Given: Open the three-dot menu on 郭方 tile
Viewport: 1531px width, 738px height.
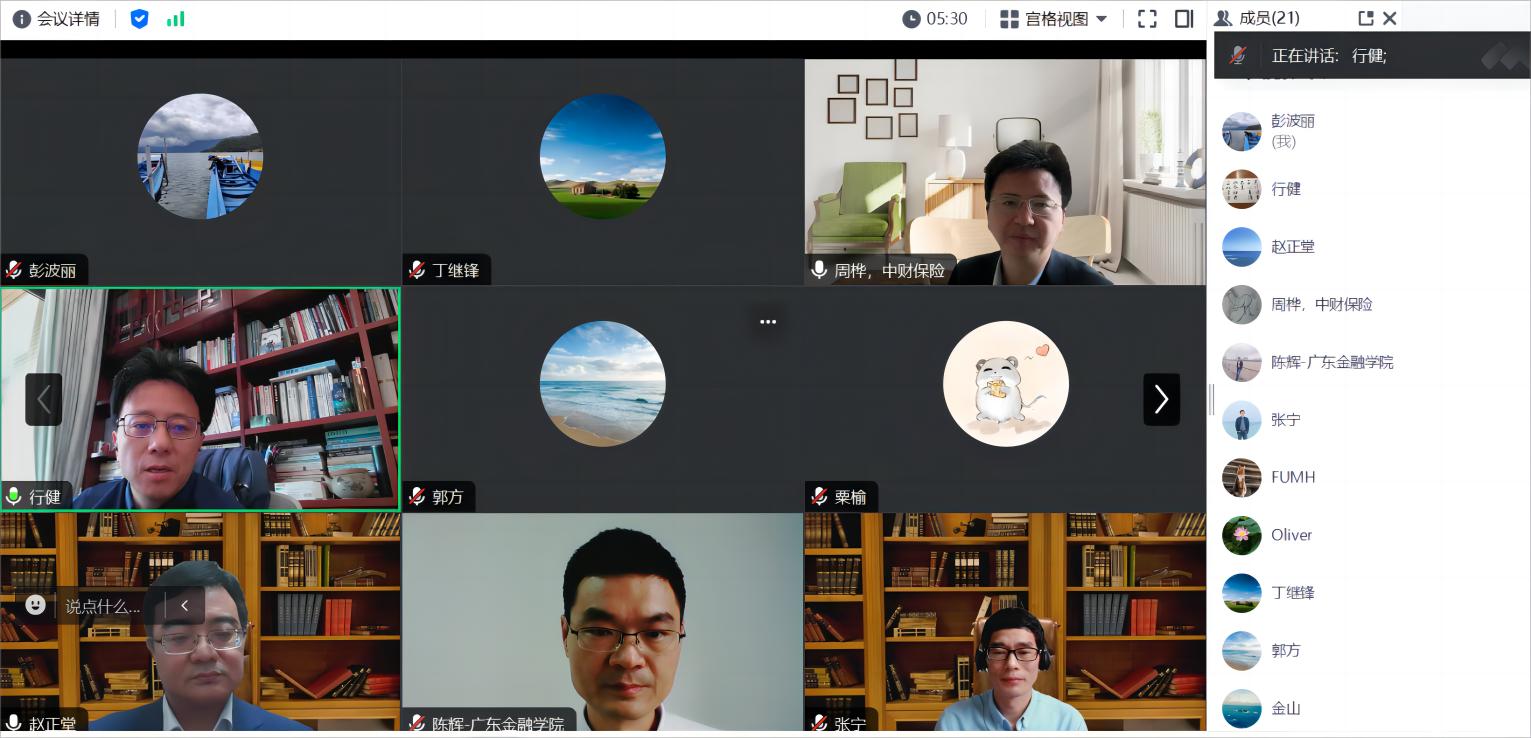Looking at the screenshot, I should (x=768, y=322).
